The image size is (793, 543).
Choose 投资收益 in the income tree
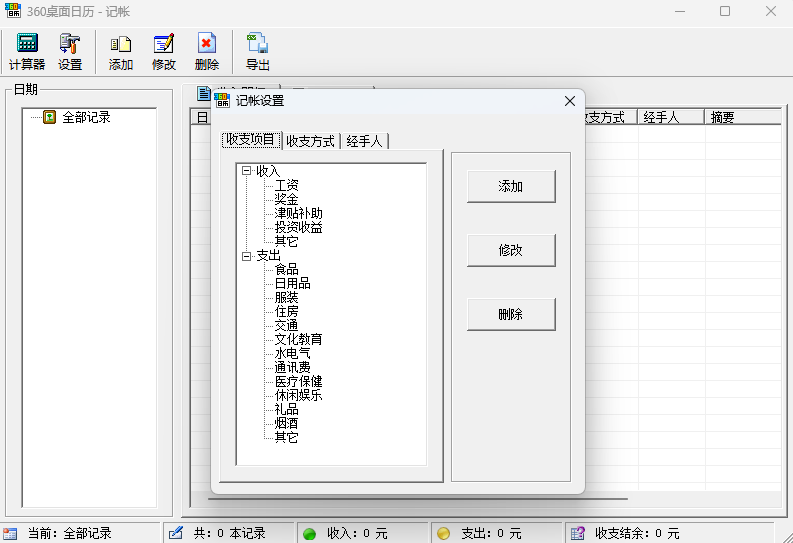pos(298,227)
